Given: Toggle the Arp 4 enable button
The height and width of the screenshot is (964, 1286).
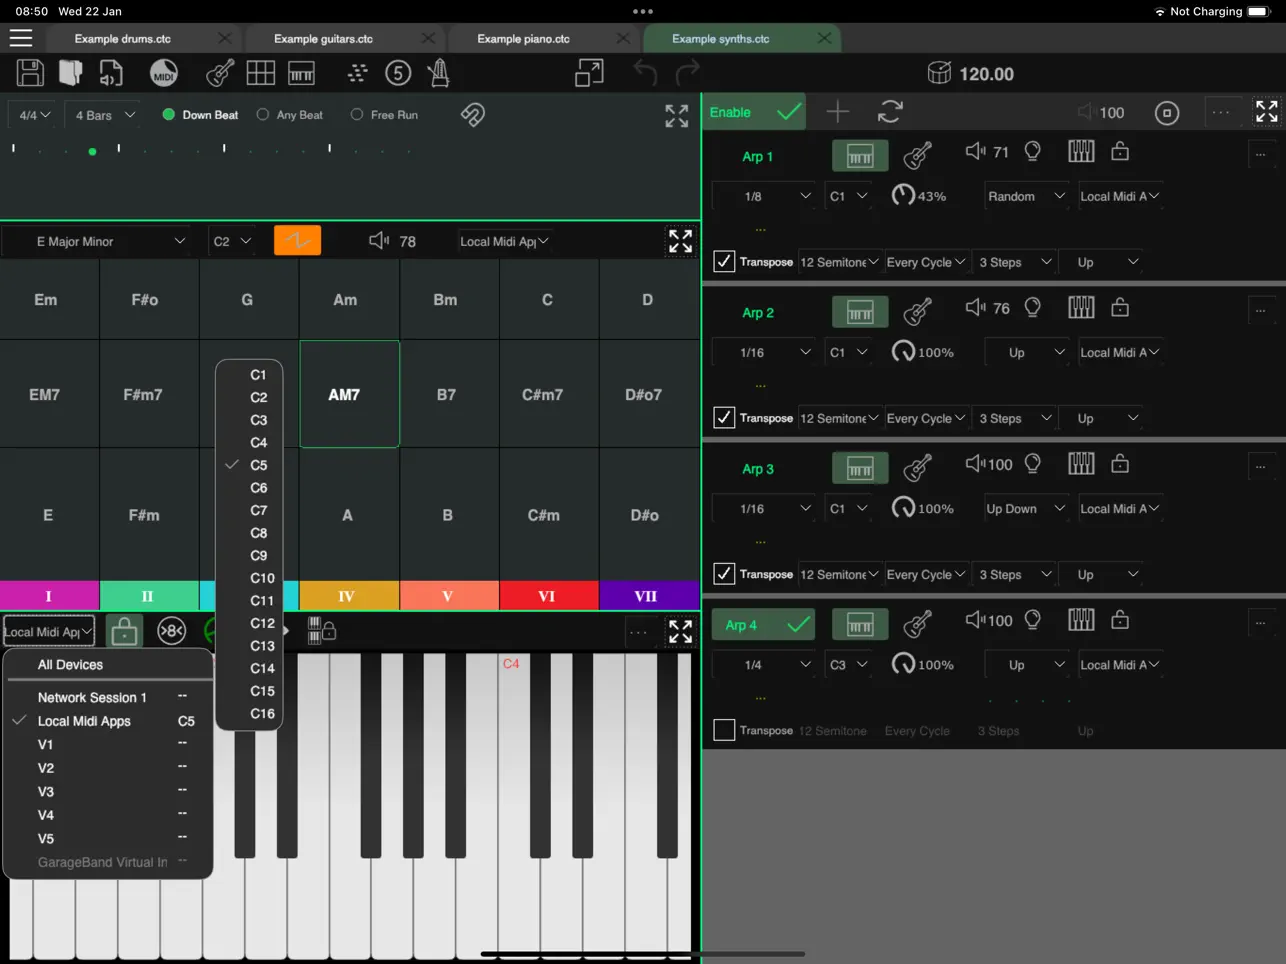Looking at the screenshot, I should [764, 625].
